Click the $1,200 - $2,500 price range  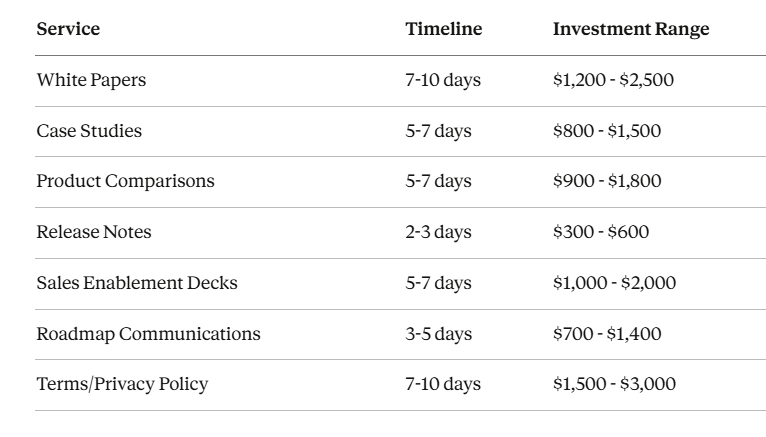point(613,80)
